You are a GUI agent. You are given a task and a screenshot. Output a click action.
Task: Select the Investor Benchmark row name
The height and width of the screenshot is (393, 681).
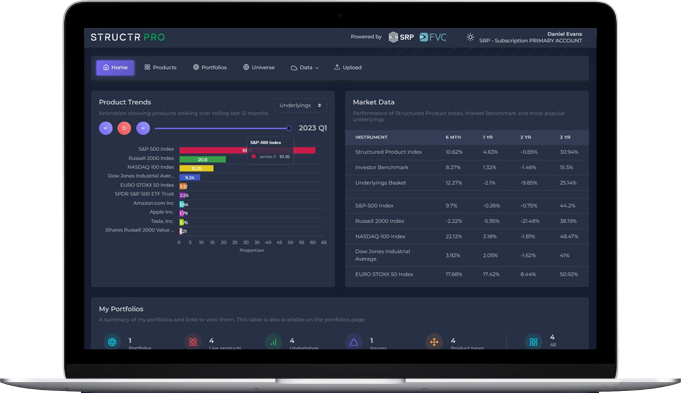(381, 167)
